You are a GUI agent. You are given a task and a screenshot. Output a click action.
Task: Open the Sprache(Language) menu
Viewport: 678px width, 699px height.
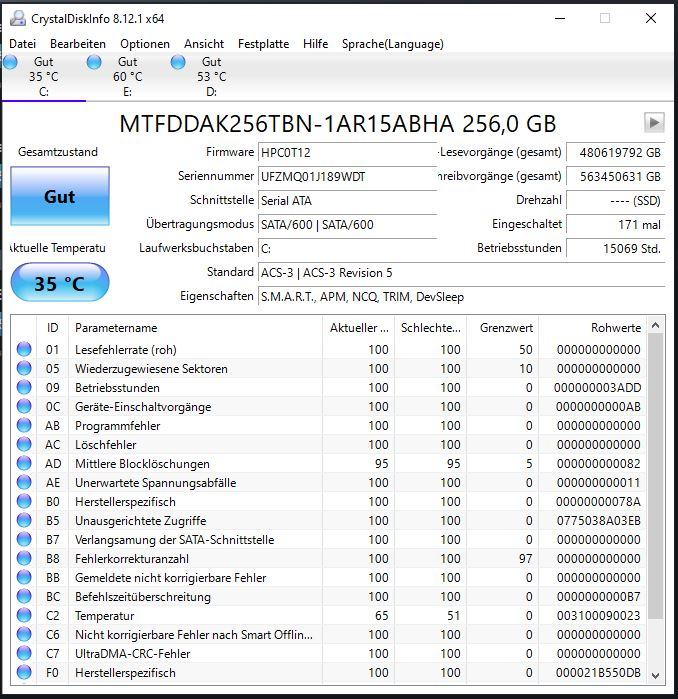tap(393, 44)
